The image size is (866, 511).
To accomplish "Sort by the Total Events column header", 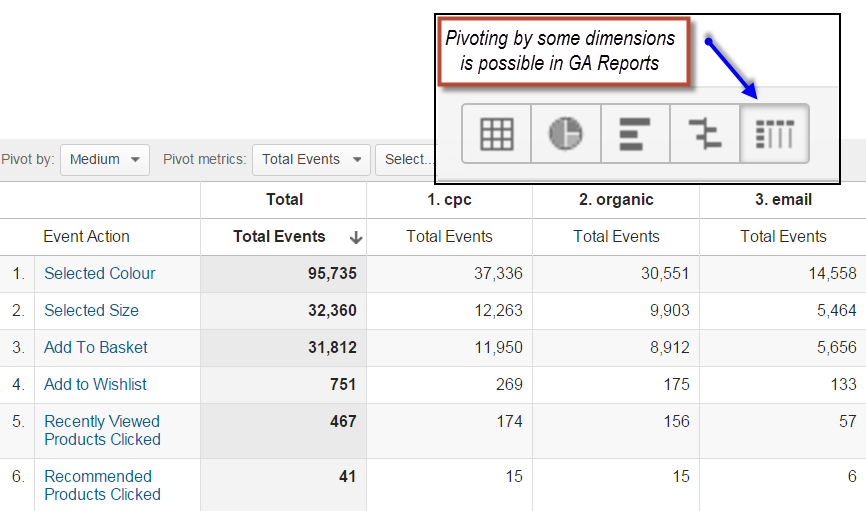I will tap(279, 236).
